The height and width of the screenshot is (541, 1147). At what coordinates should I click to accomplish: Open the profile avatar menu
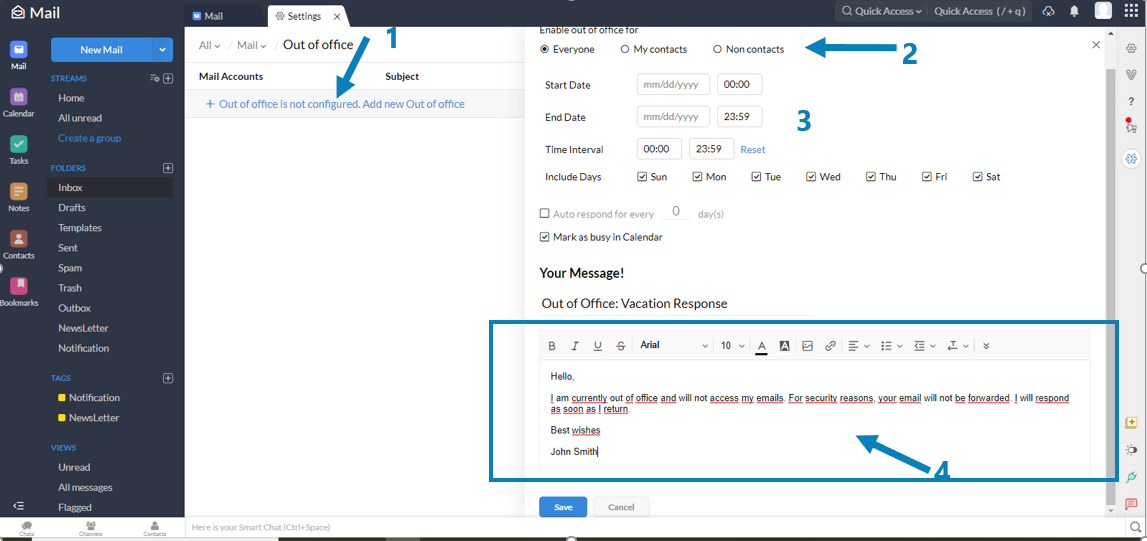[x=1103, y=10]
